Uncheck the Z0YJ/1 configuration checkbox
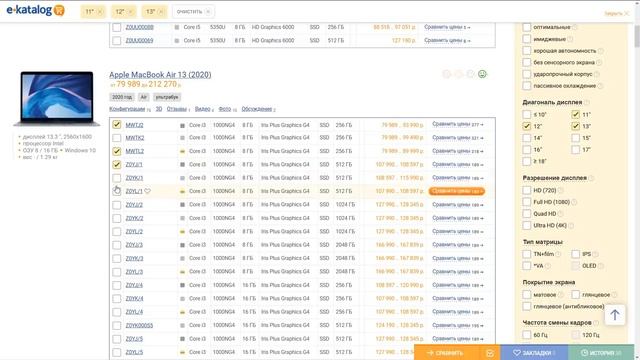 pos(117,164)
